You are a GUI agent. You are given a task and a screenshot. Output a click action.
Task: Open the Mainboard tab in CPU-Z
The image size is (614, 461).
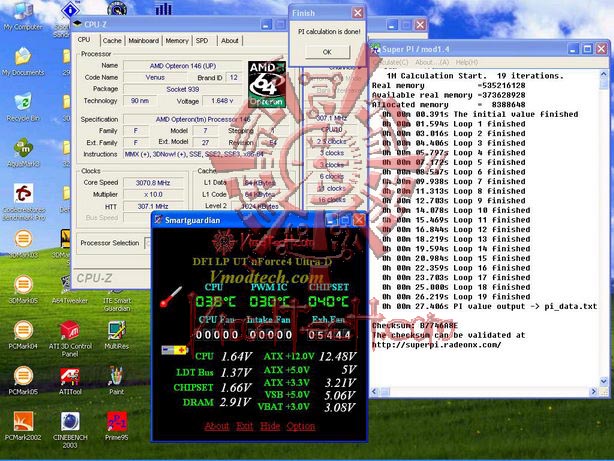click(144, 40)
